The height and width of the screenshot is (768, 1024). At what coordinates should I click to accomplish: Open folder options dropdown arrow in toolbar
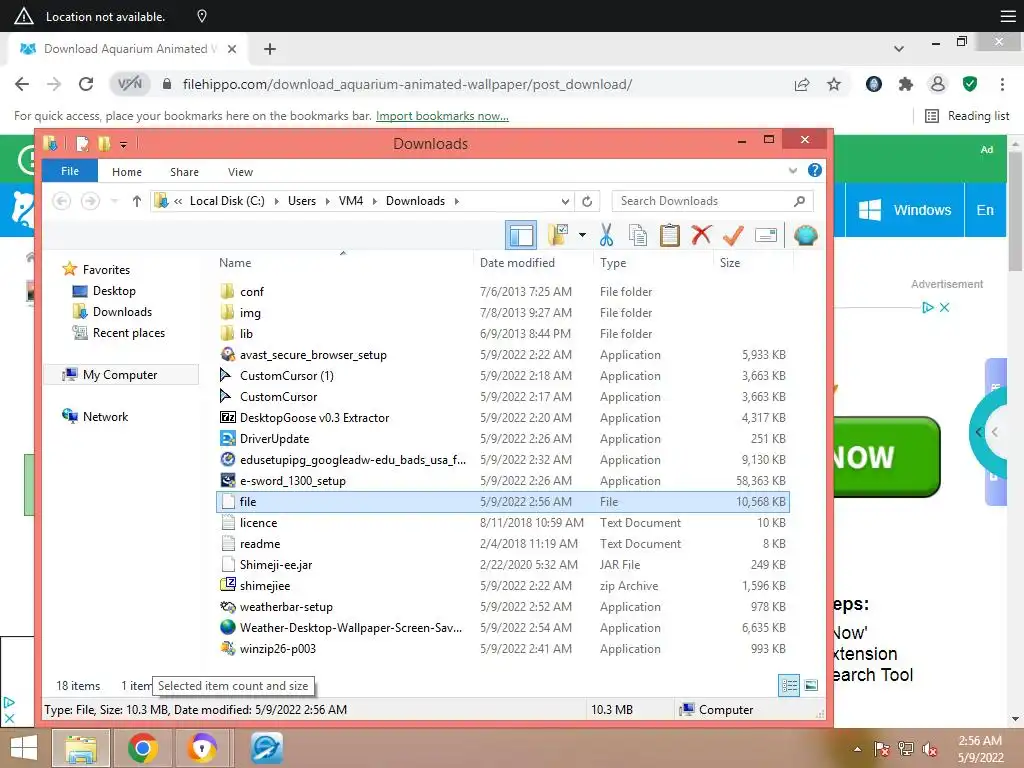582,235
